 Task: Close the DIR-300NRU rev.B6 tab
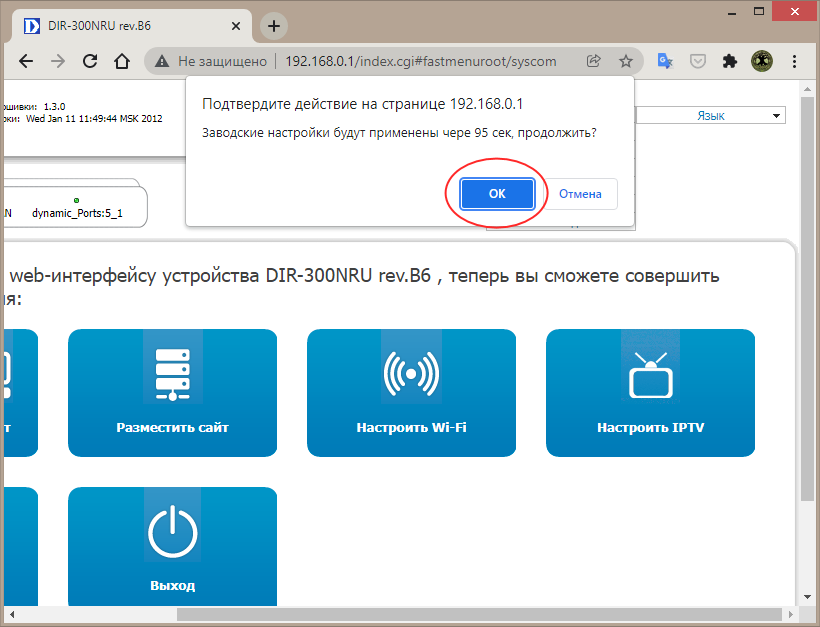[x=236, y=26]
